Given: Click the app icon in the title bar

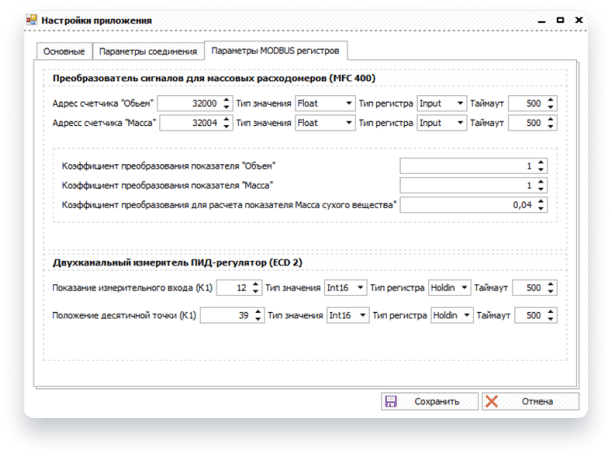Looking at the screenshot, I should tap(31, 20).
